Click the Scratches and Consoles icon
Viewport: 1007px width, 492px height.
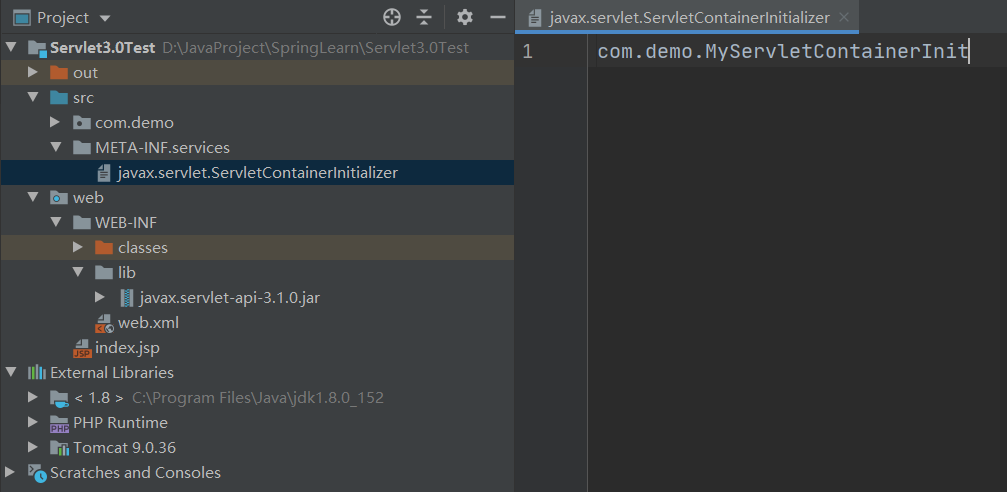click(37, 473)
